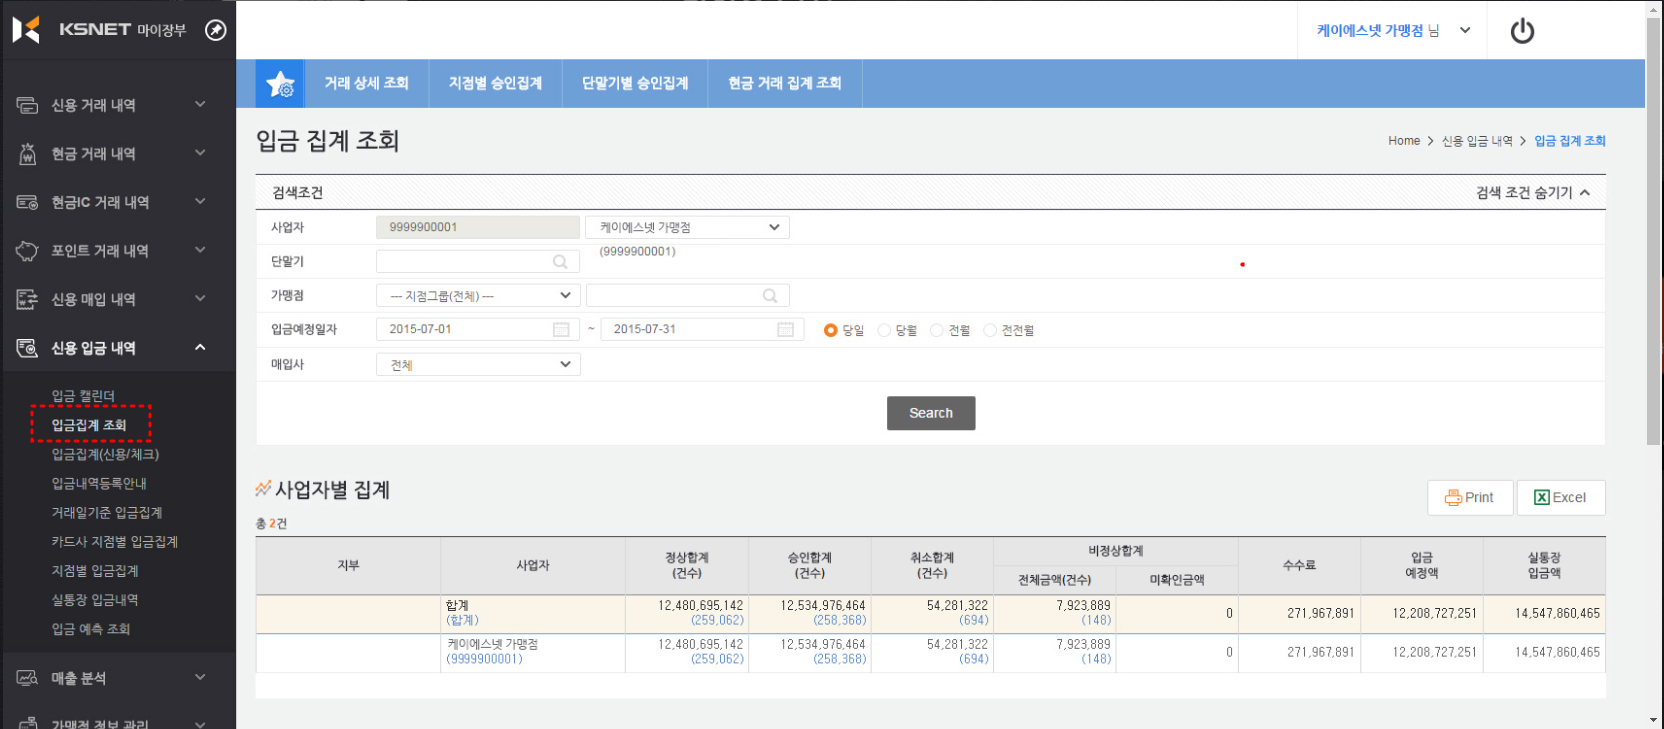This screenshot has height=729, width=1664.
Task: Click the 신용 입금 내역 breadcrumb link
Action: click(1477, 141)
